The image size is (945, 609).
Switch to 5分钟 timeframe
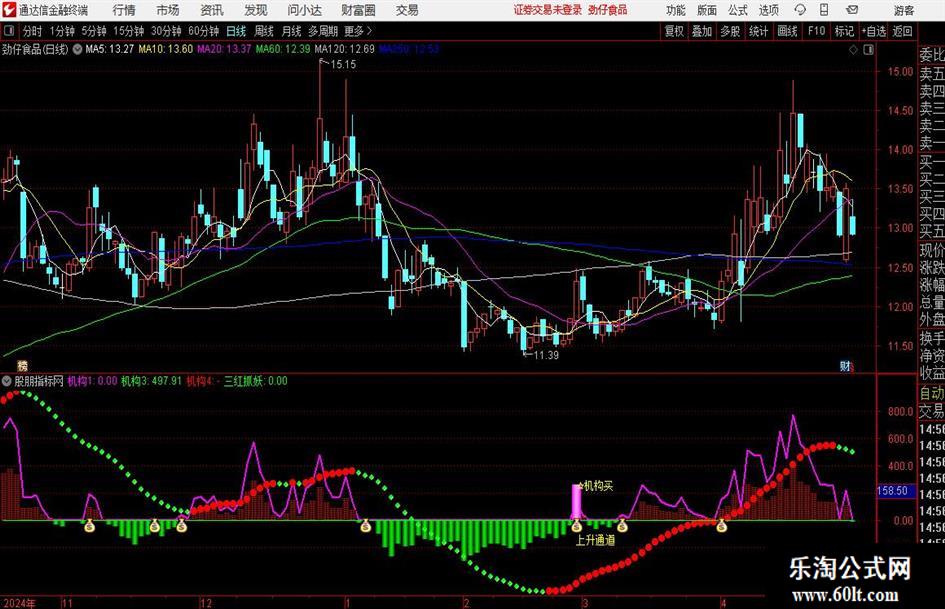point(93,31)
